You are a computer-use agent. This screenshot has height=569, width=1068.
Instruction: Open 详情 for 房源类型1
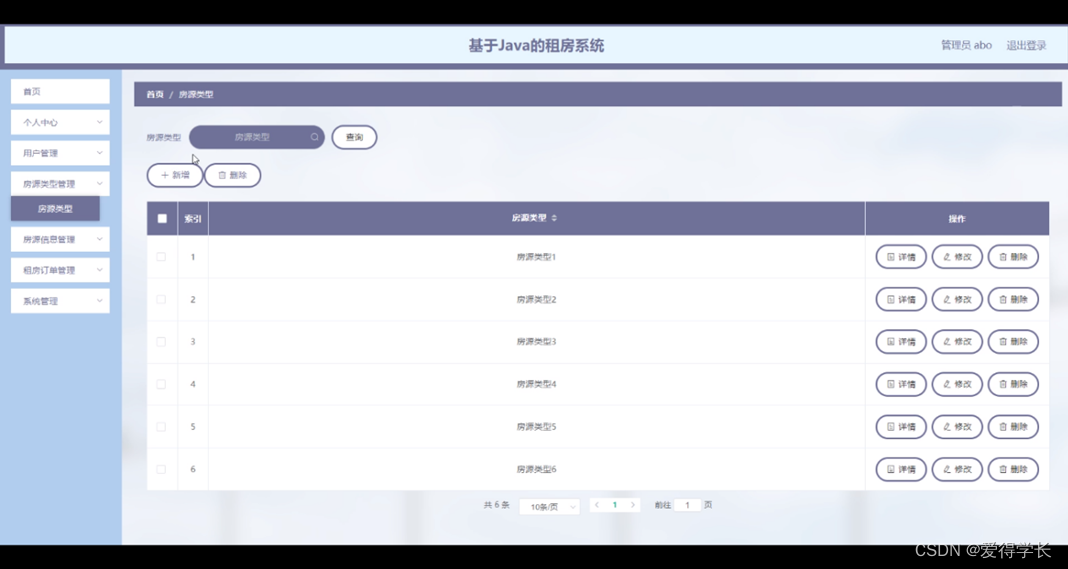click(x=901, y=257)
